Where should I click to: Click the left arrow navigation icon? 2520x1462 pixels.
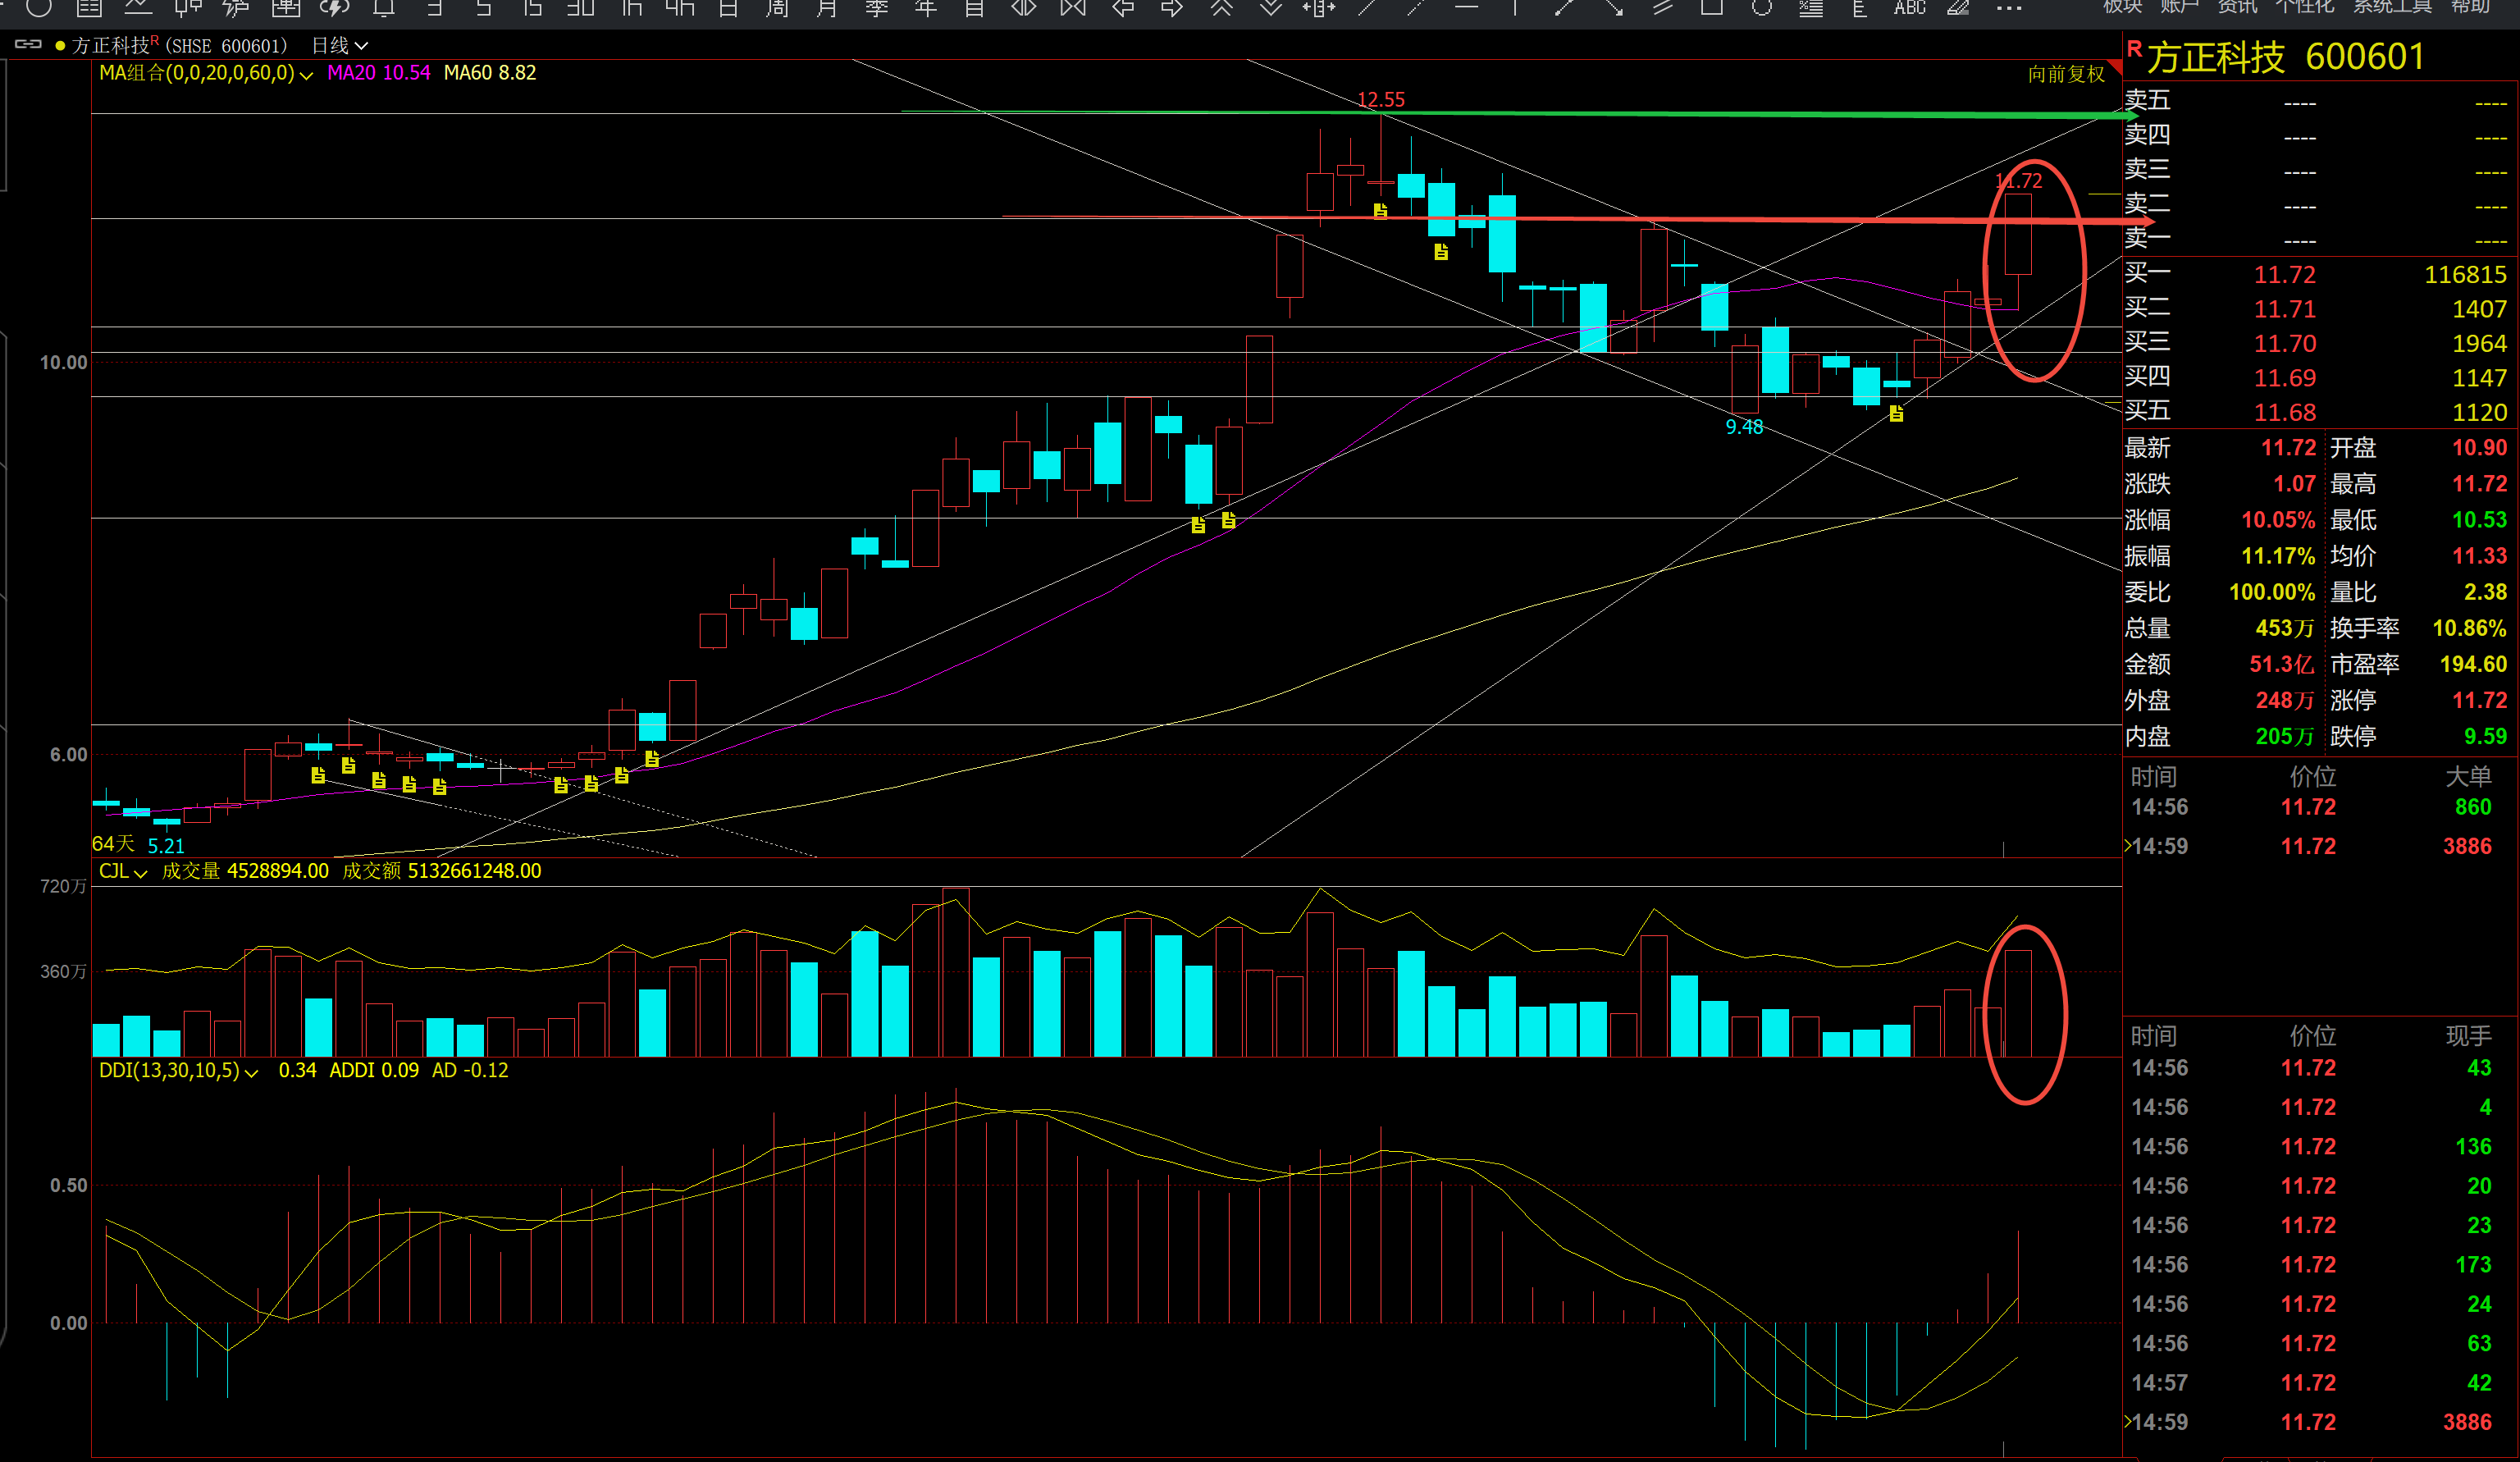point(1123,8)
